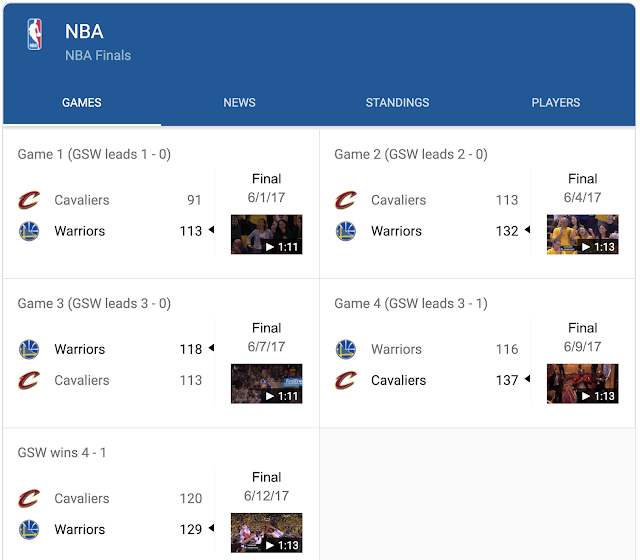Click Warriors name in the 6/12/17 game

point(80,529)
